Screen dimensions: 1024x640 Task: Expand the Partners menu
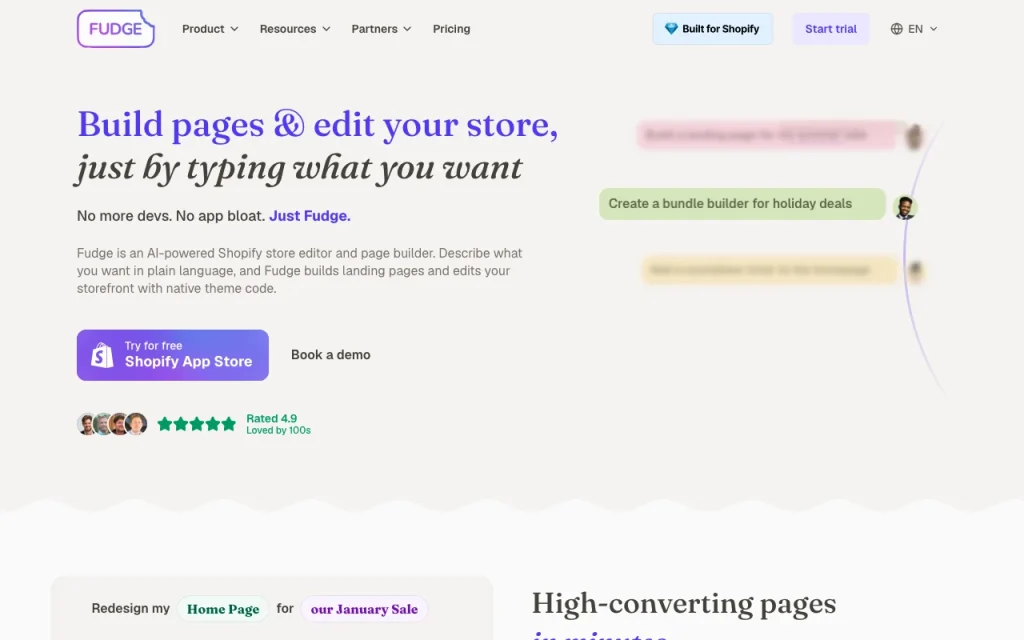pos(381,29)
